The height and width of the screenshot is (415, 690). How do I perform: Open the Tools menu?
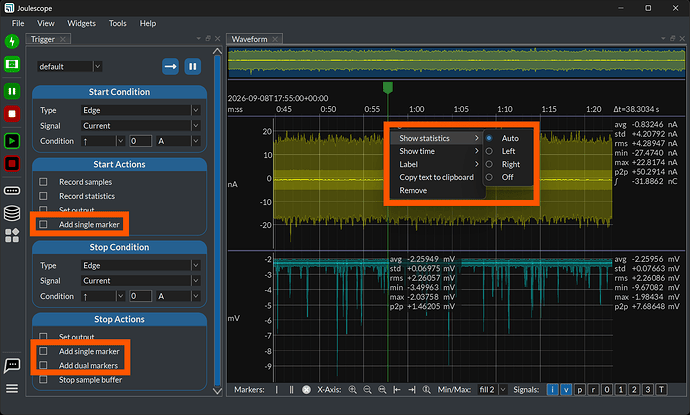coord(117,23)
